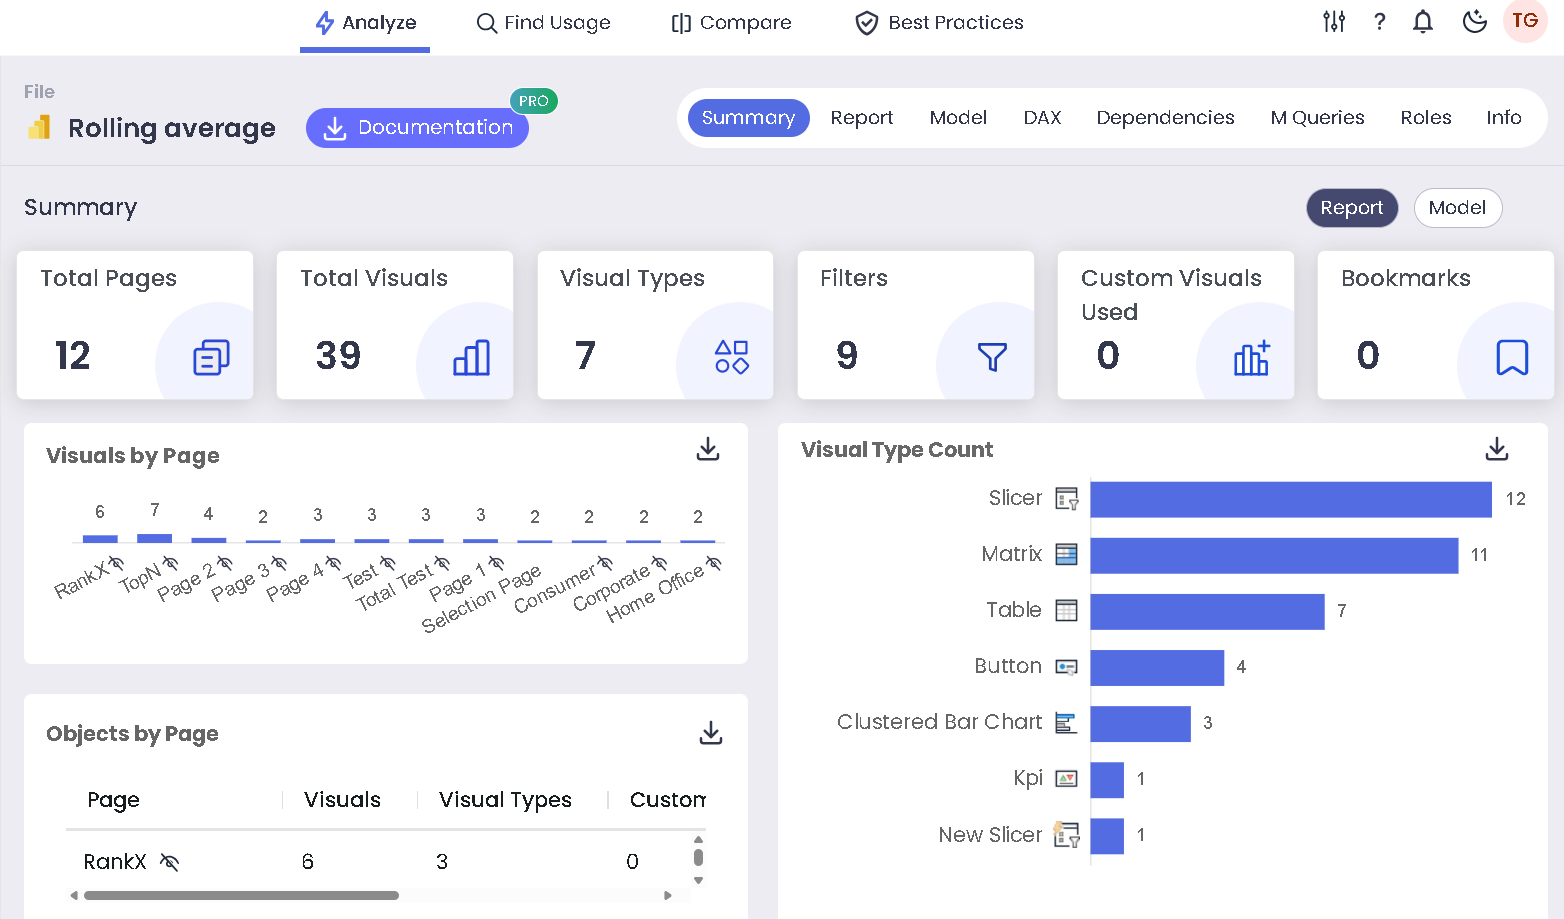Open the settings sliders icon

click(1334, 22)
